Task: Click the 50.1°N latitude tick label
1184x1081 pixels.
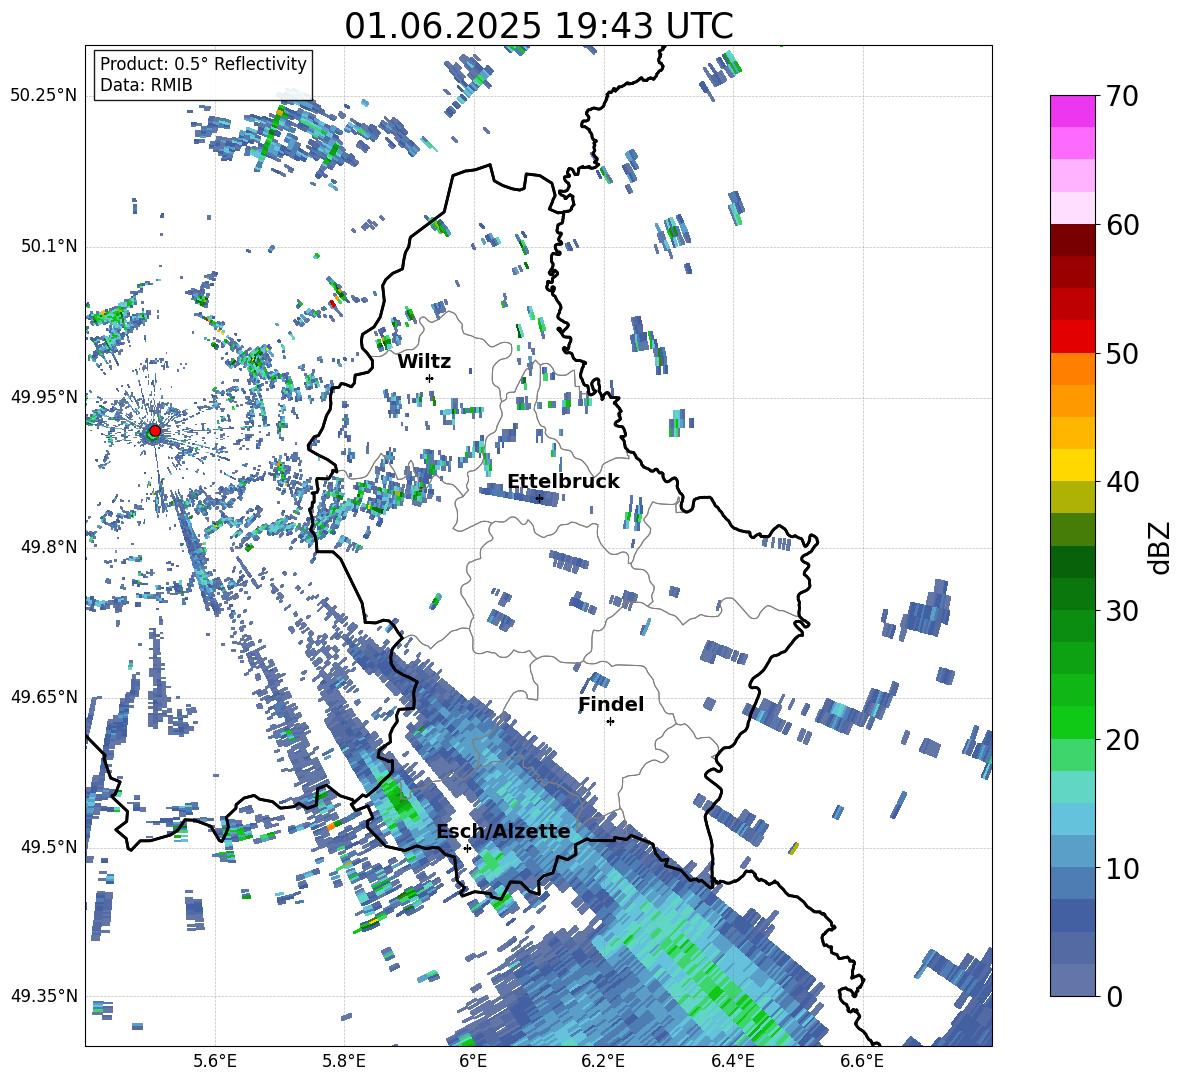Action: click(48, 246)
